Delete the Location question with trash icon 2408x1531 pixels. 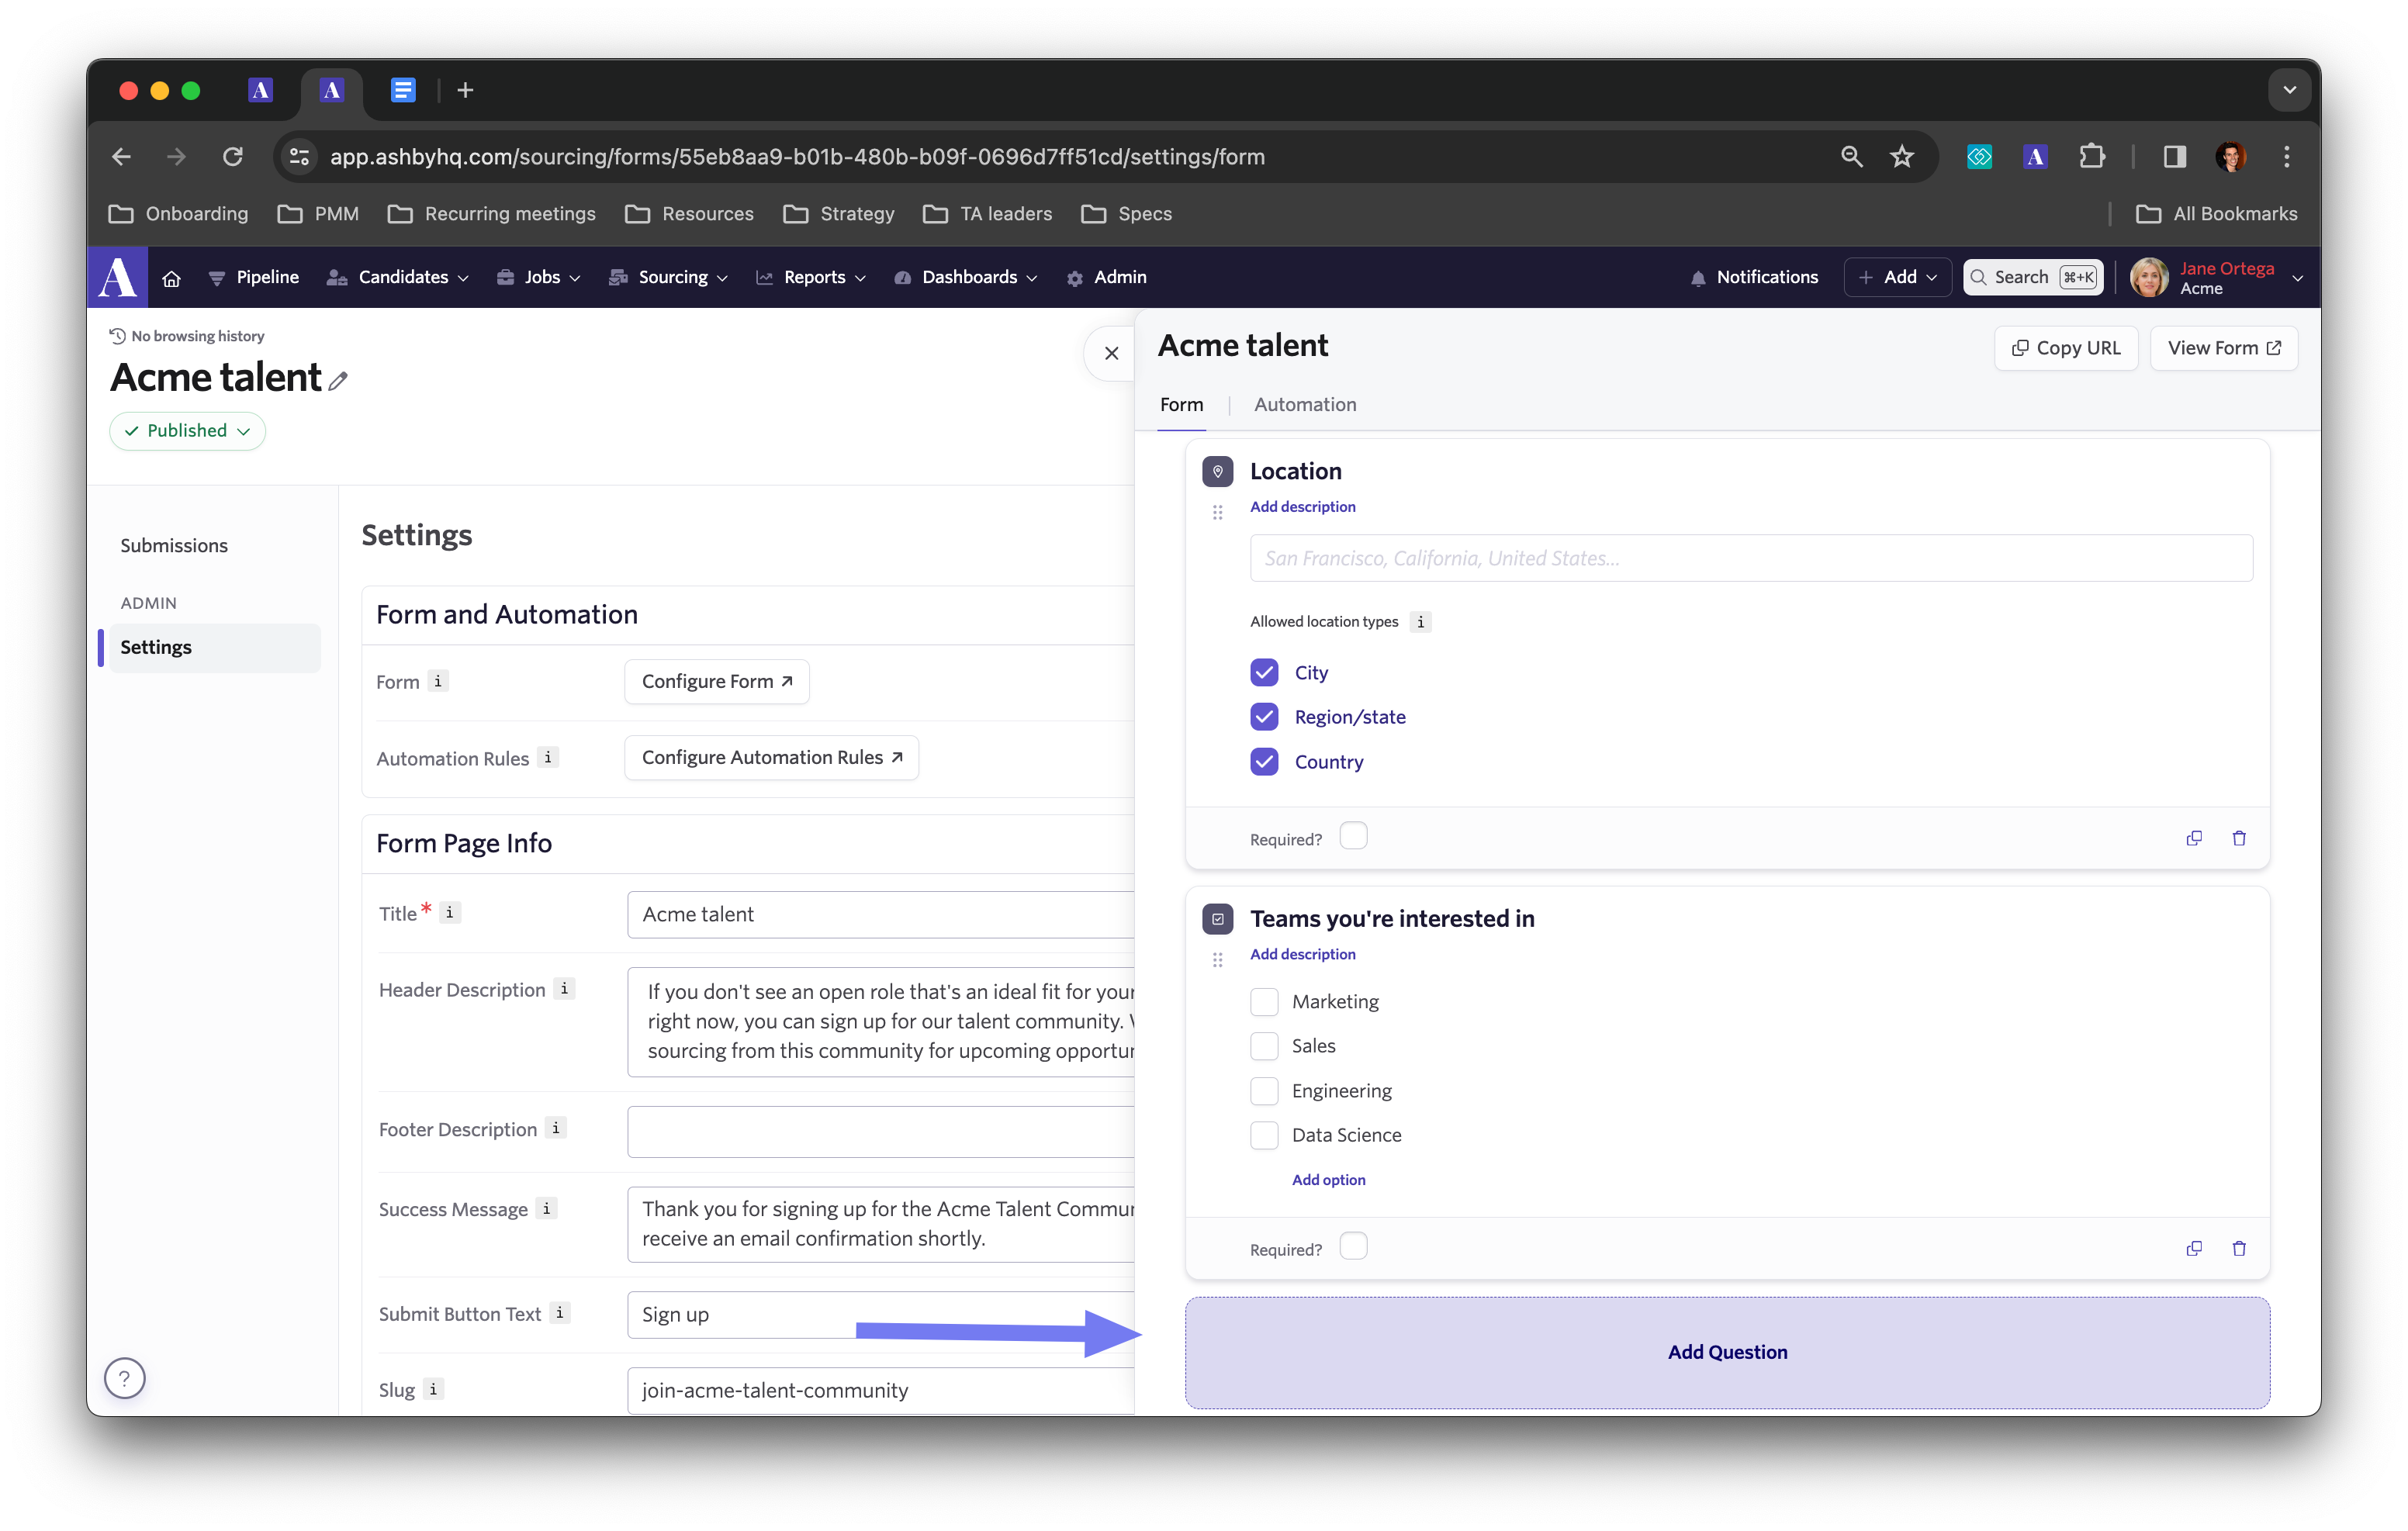coord(2239,838)
